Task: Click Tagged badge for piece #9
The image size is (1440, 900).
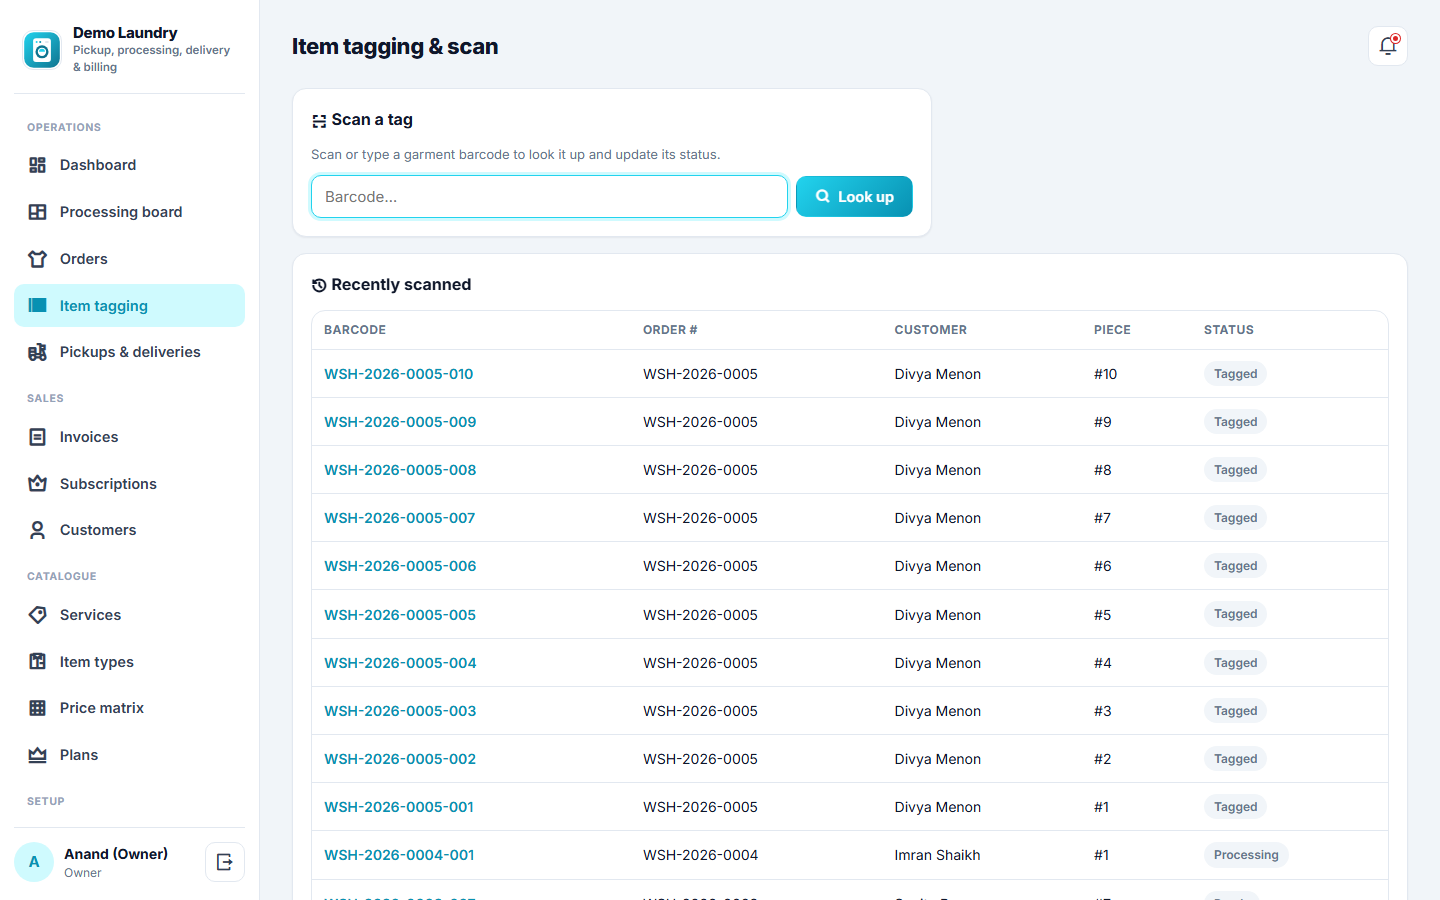Action: coord(1235,422)
